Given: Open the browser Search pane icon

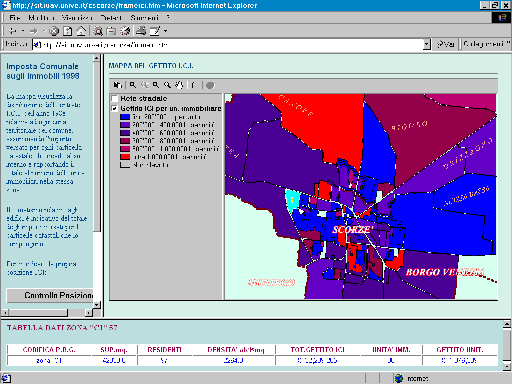Looking at the screenshot, I should pos(98,31).
